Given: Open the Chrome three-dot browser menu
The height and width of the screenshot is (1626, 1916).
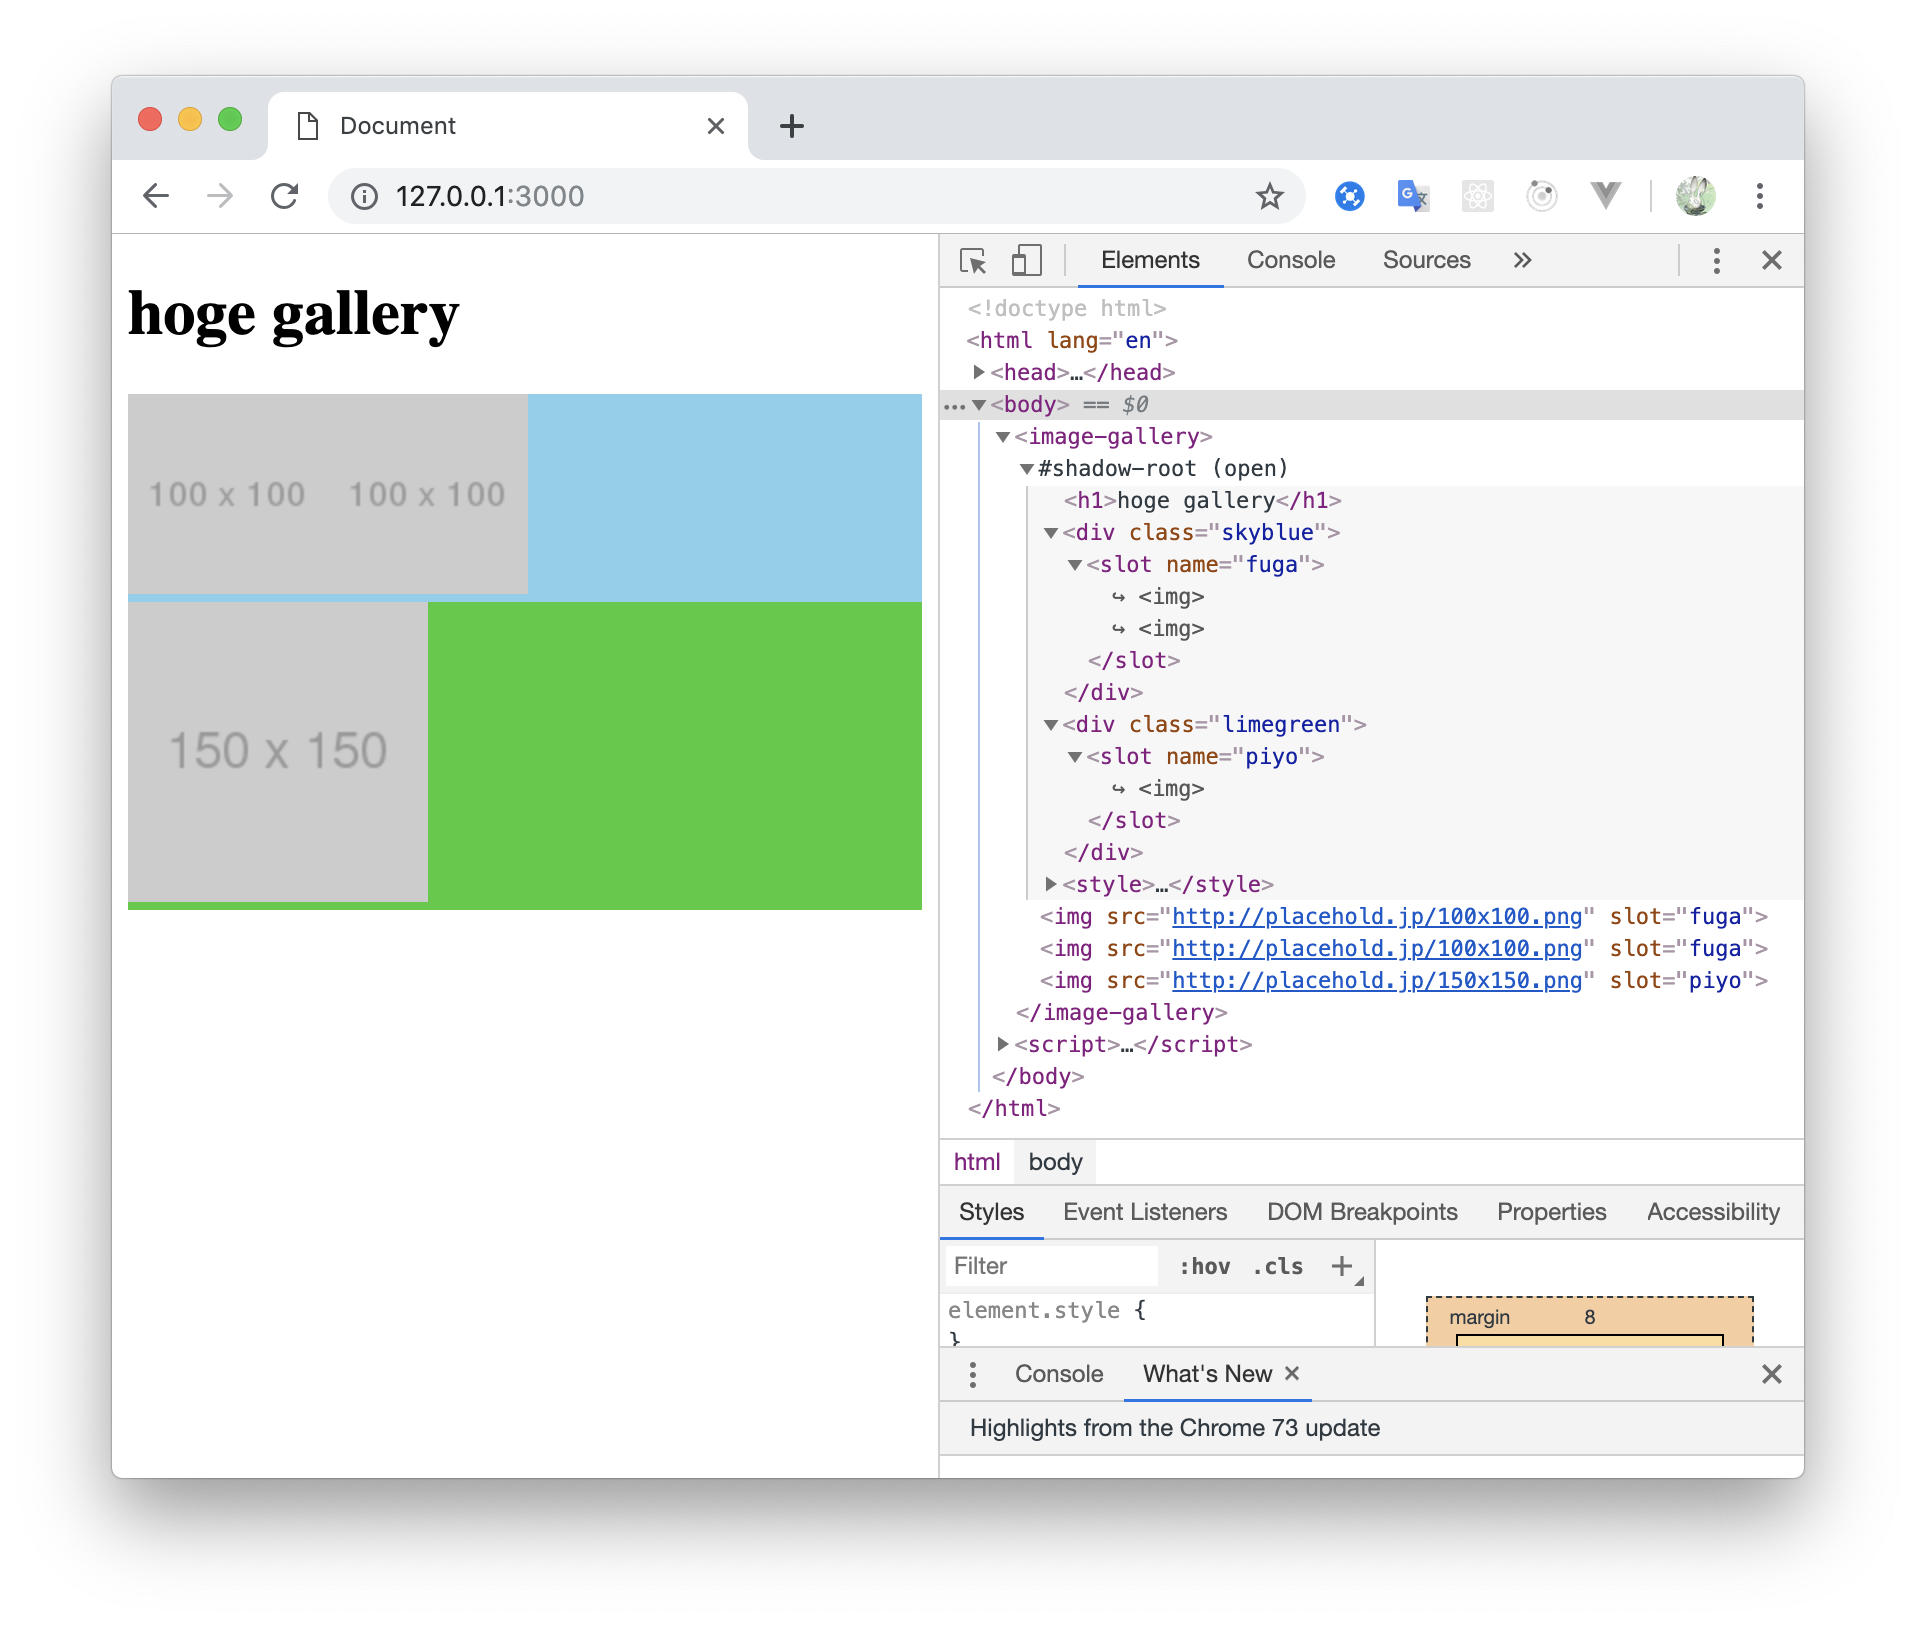Looking at the screenshot, I should [1760, 196].
